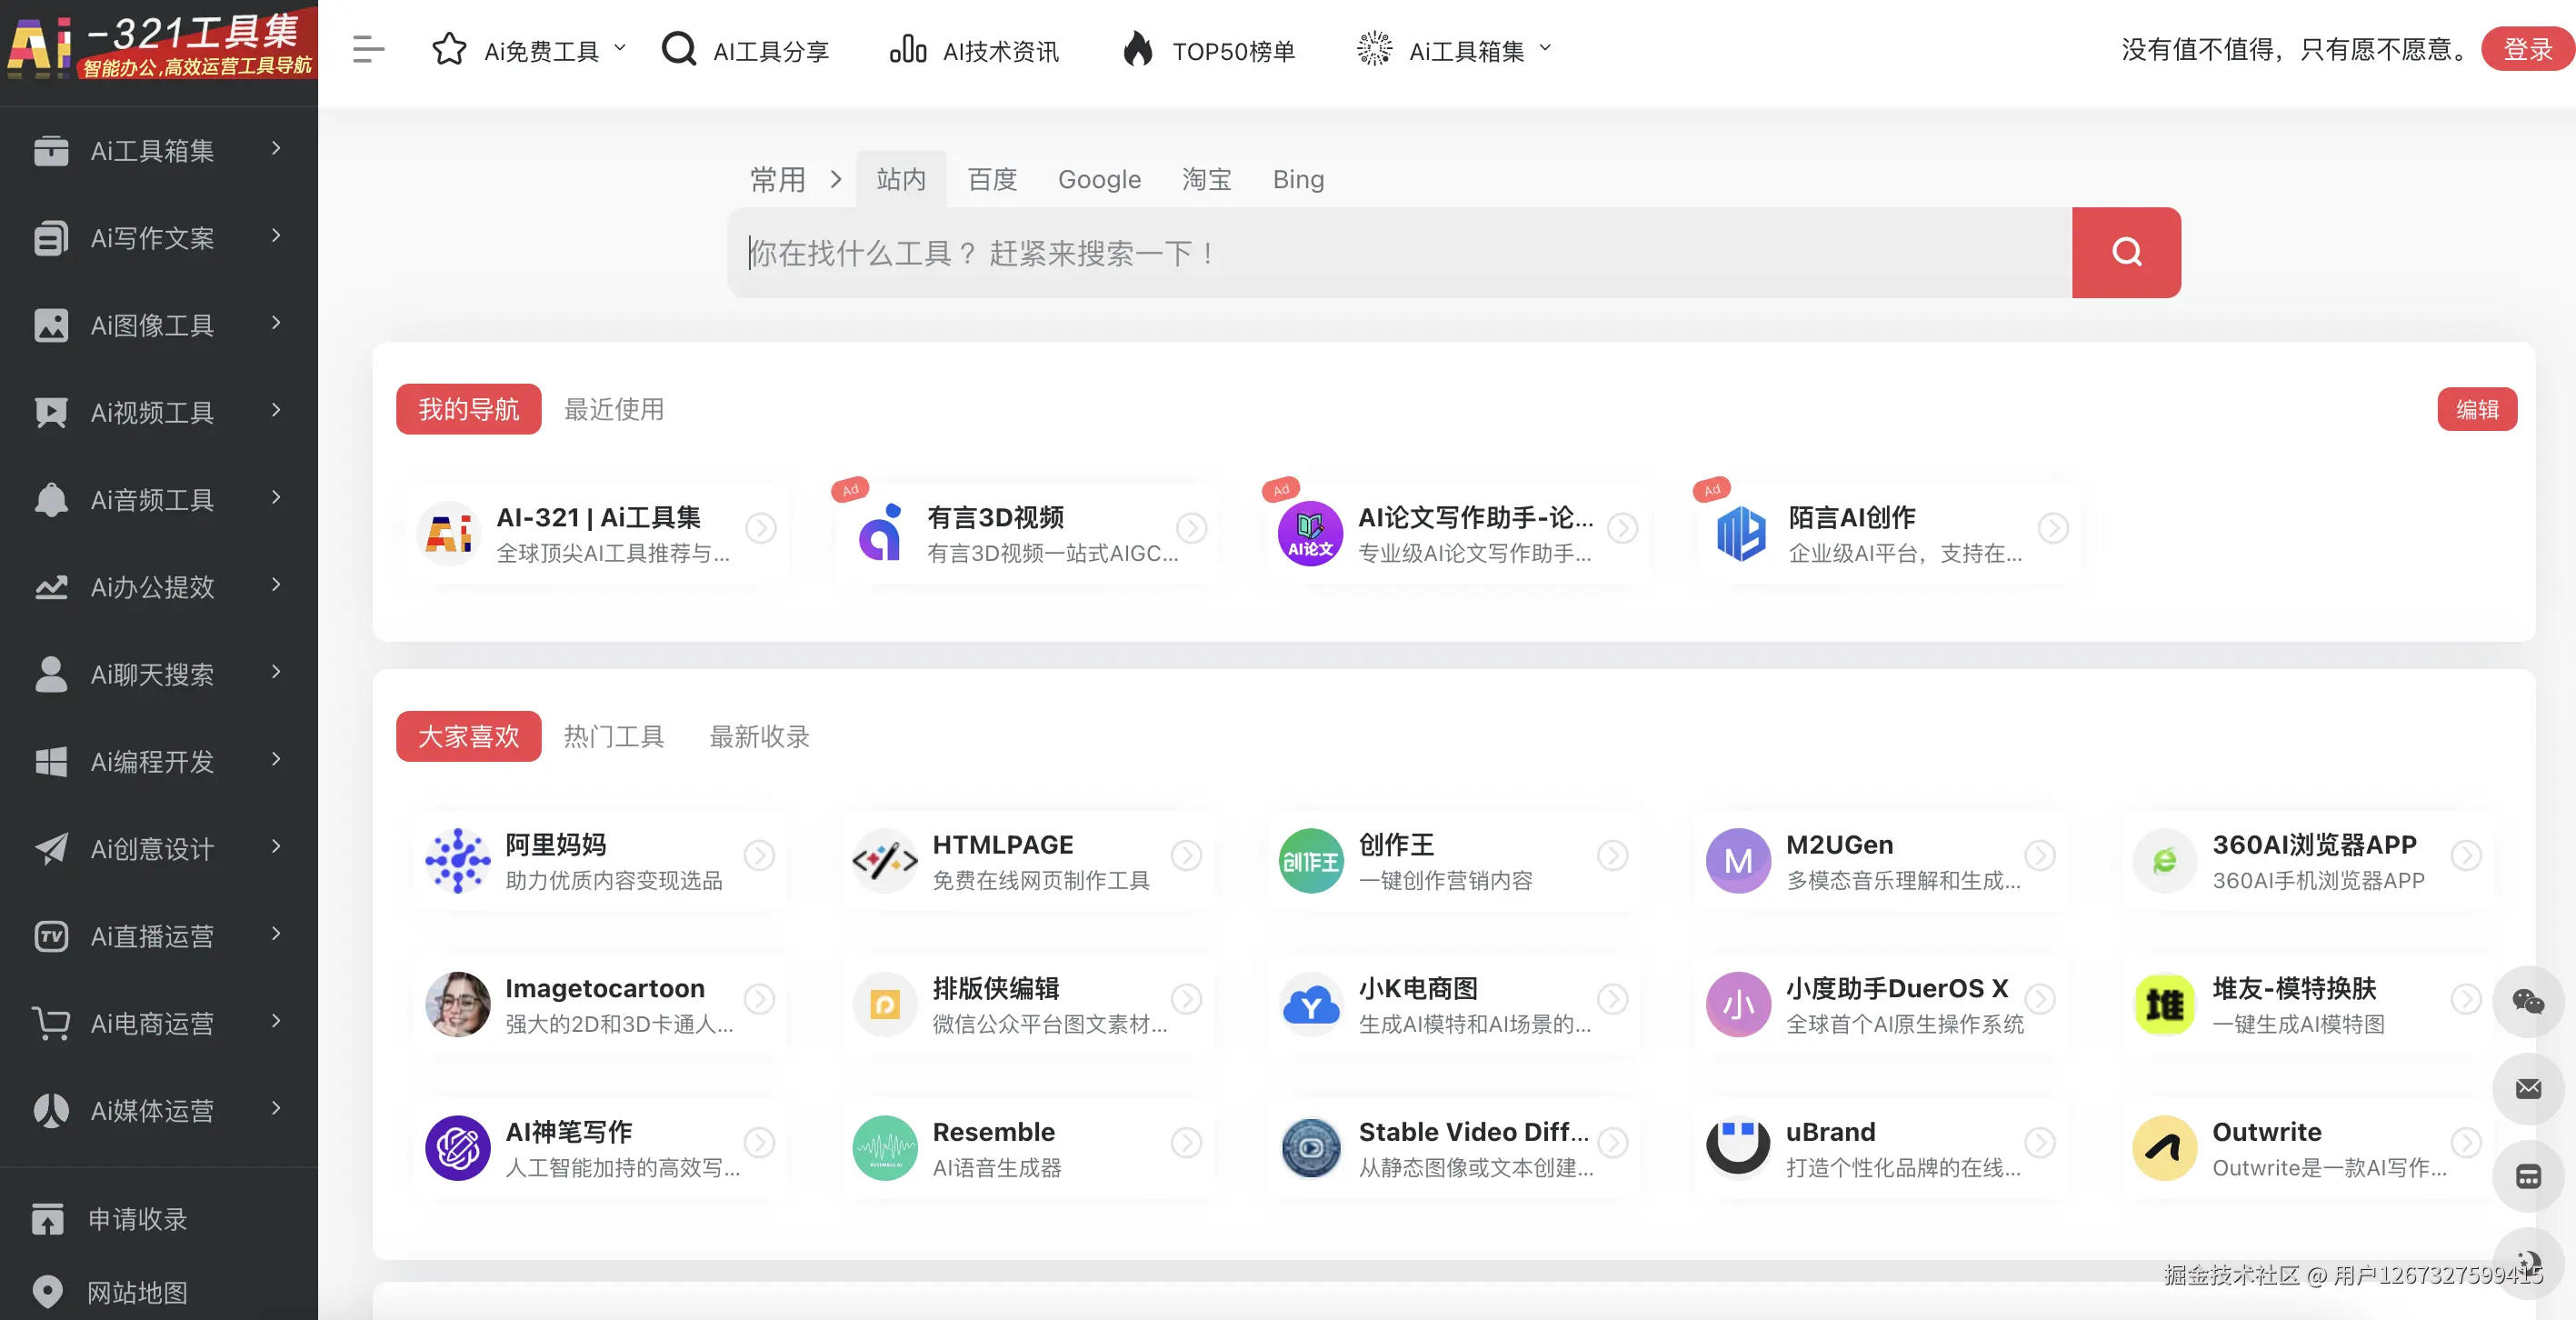The image size is (2576, 1320).
Task: Select the Ai视频工具 sidebar icon
Action: tap(50, 412)
